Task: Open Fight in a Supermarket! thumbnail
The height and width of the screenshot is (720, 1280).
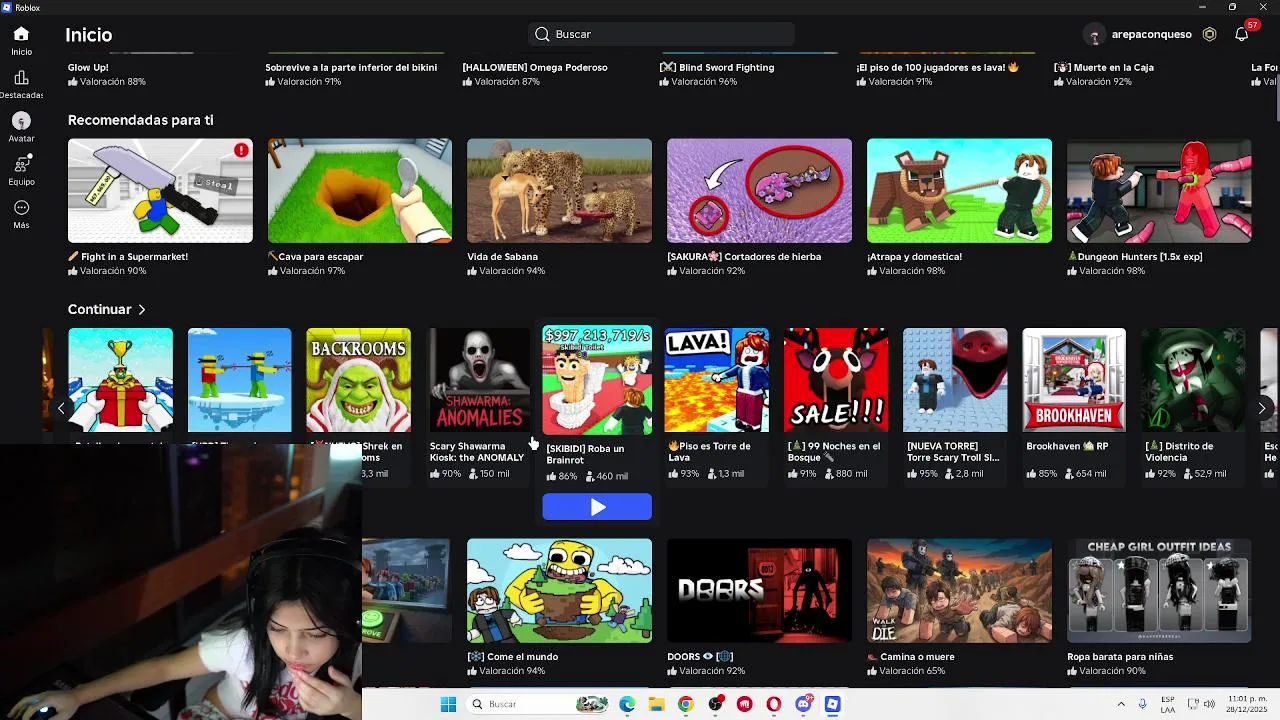Action: pyautogui.click(x=160, y=191)
